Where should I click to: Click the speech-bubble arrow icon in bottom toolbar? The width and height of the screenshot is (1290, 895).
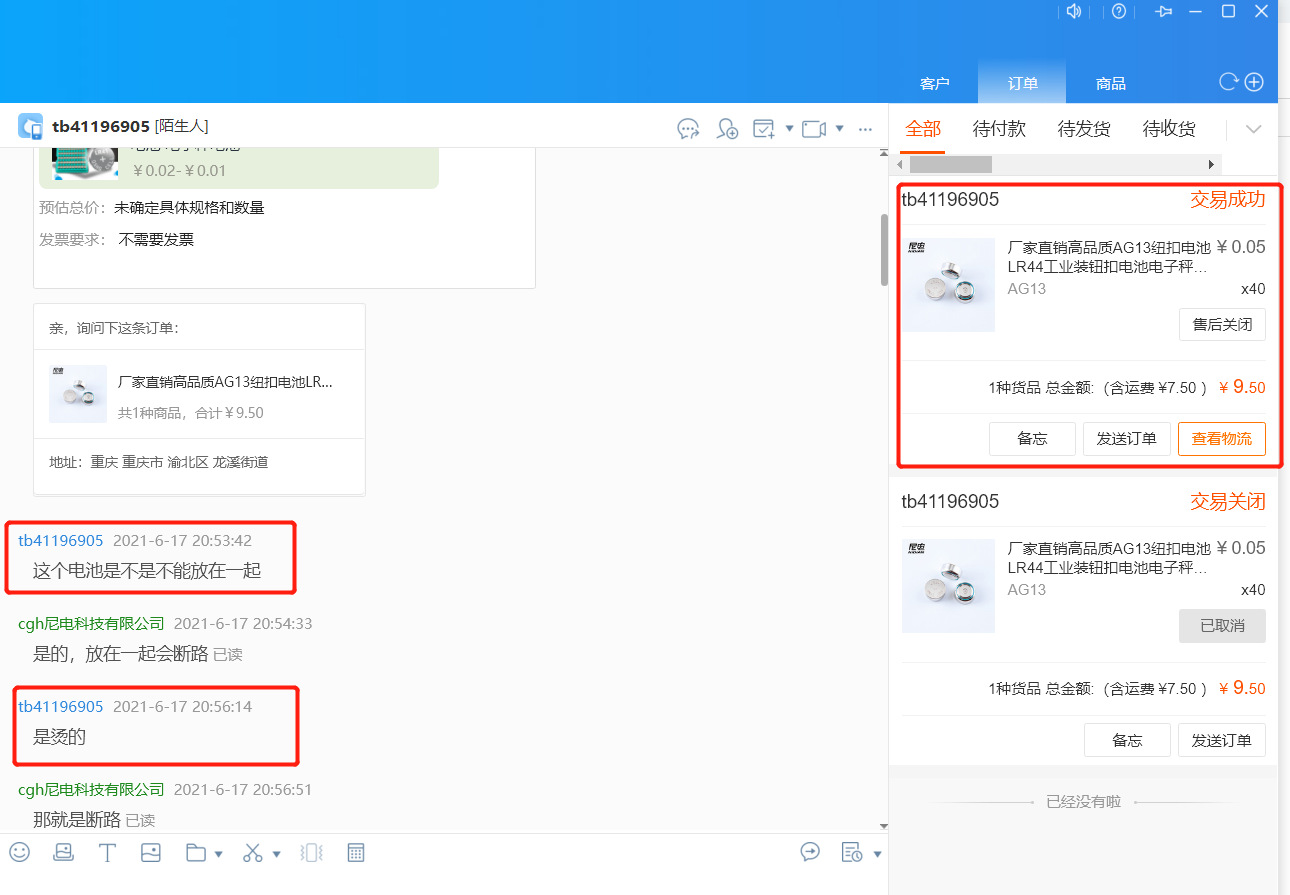click(810, 851)
